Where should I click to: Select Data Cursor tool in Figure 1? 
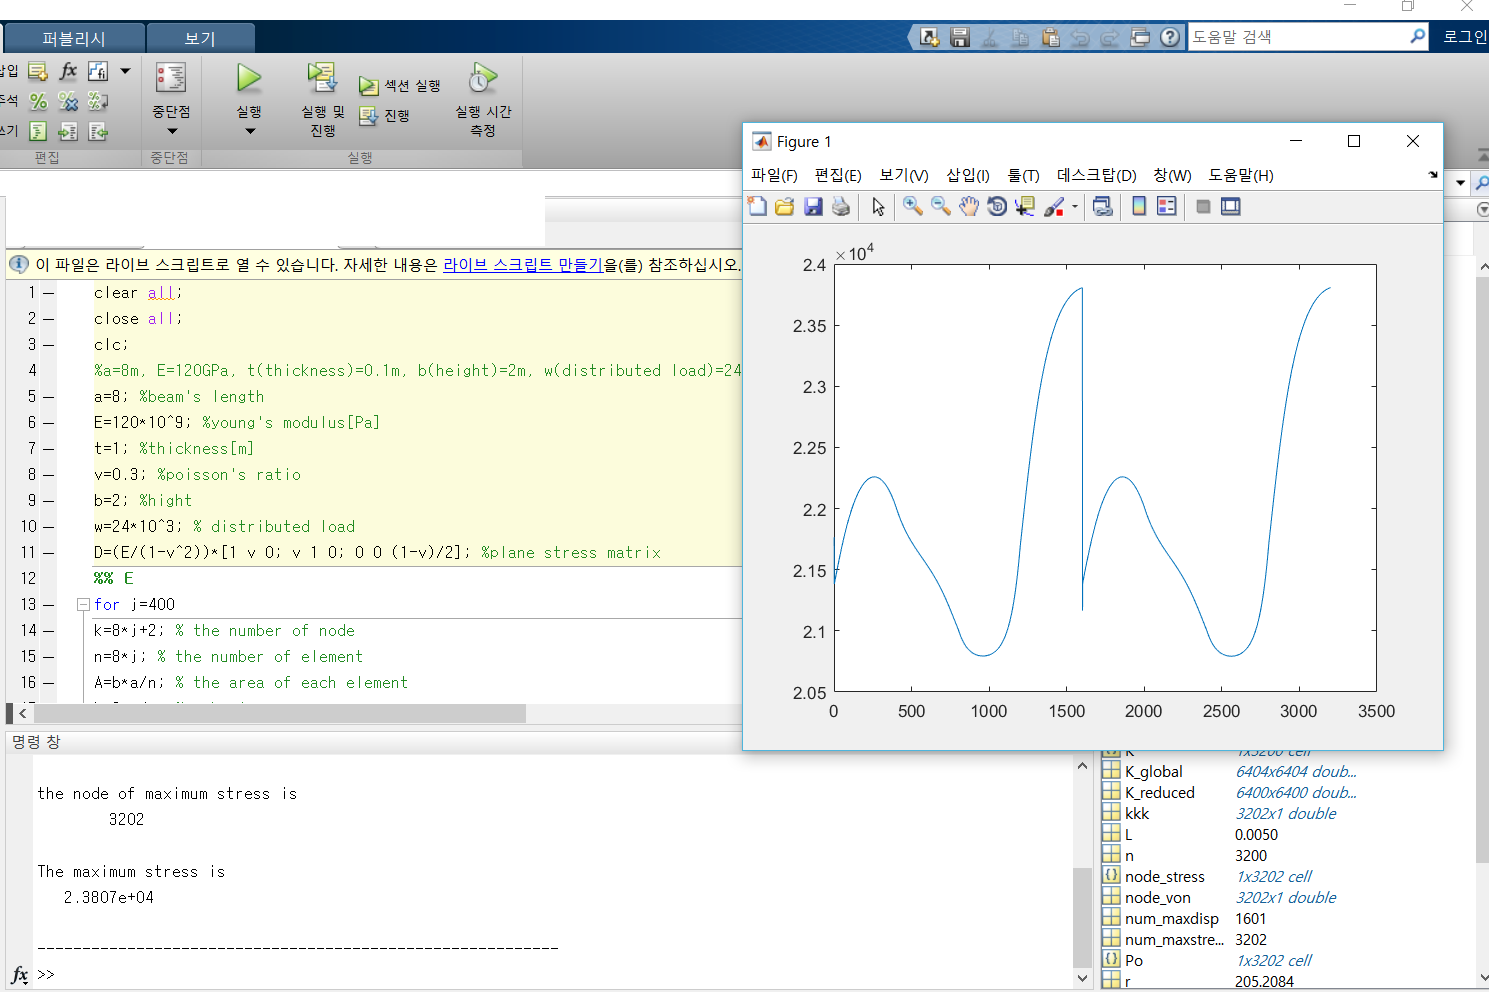(1024, 206)
